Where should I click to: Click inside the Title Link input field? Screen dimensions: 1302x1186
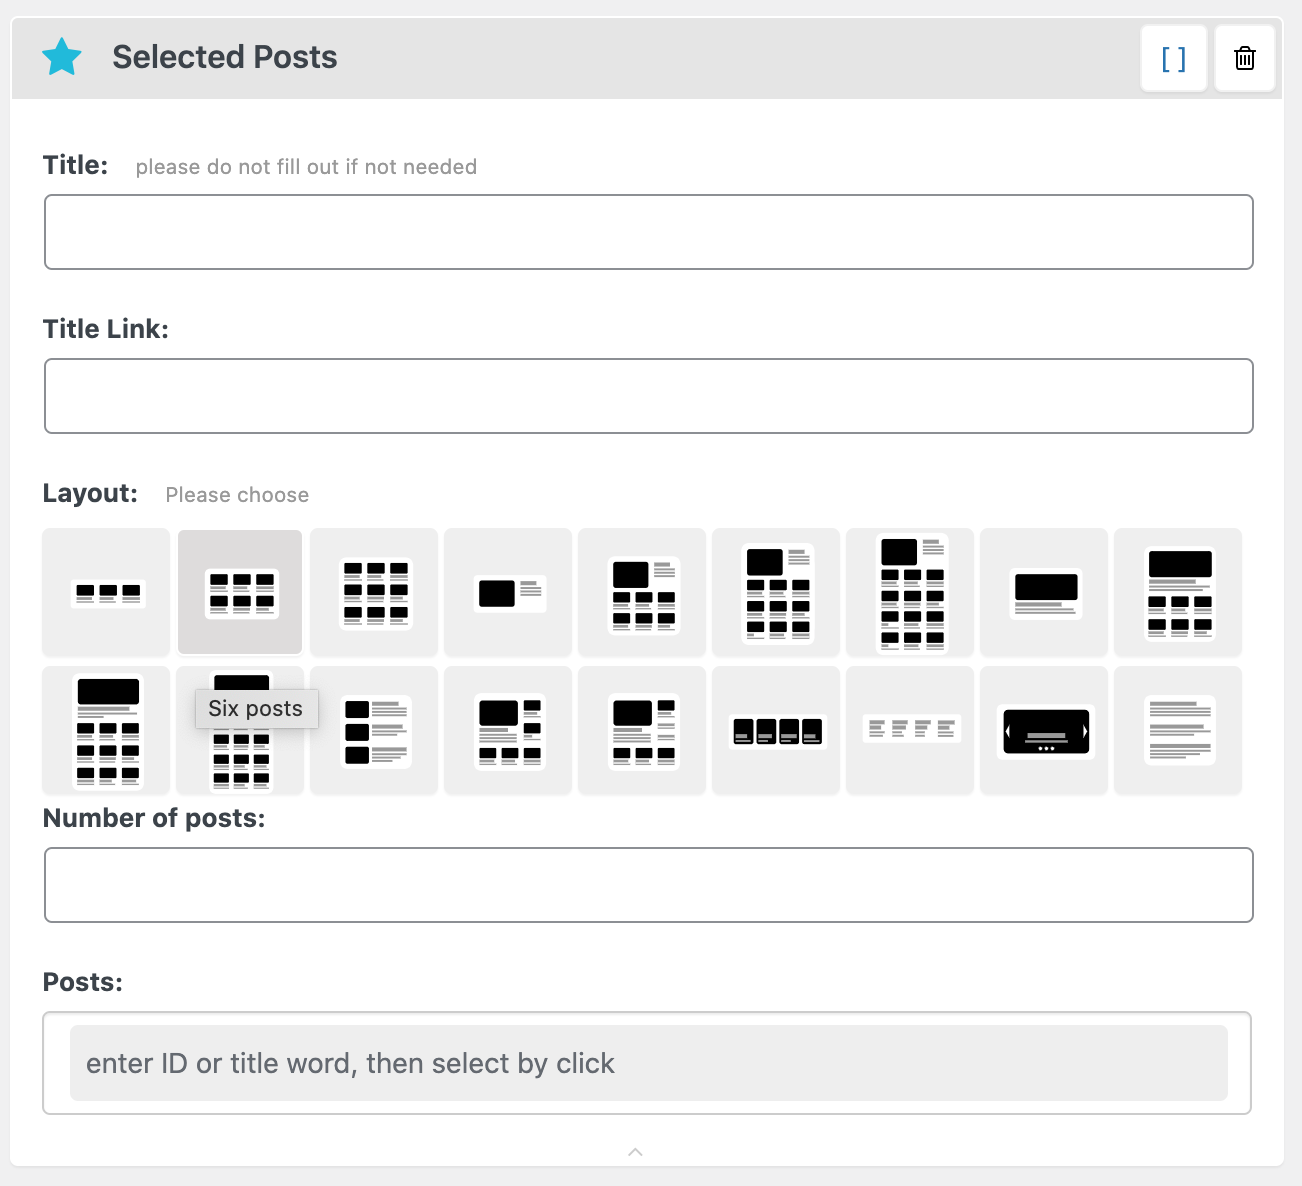(x=648, y=395)
